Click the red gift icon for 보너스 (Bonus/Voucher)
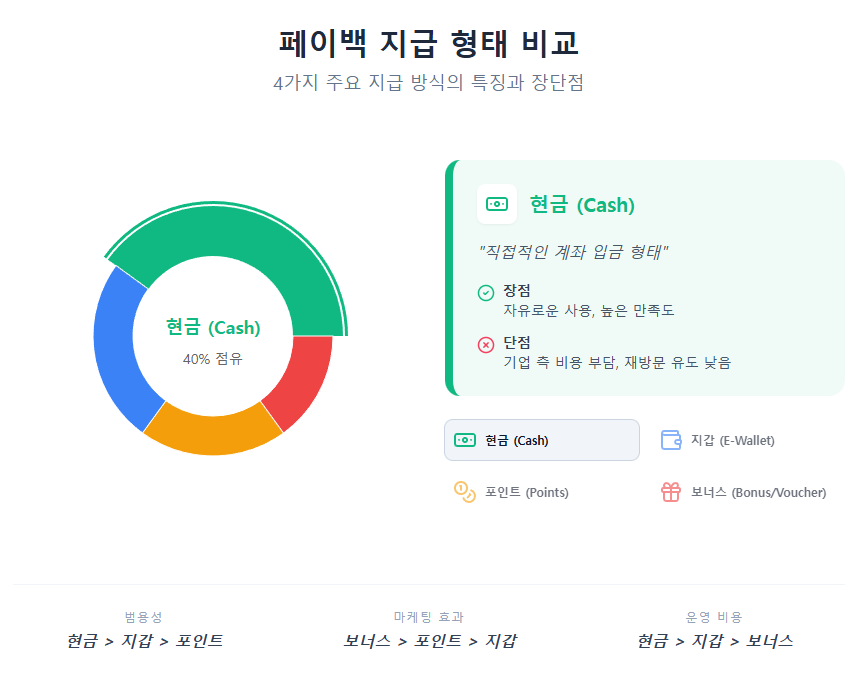Screen dimensions: 851x674 coord(670,492)
